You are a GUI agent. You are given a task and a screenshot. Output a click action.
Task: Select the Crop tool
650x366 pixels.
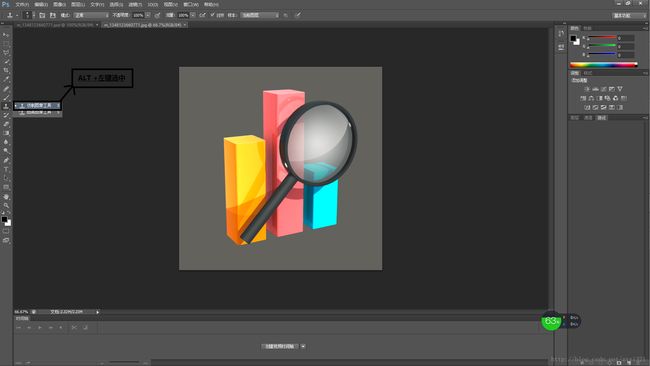click(6, 70)
